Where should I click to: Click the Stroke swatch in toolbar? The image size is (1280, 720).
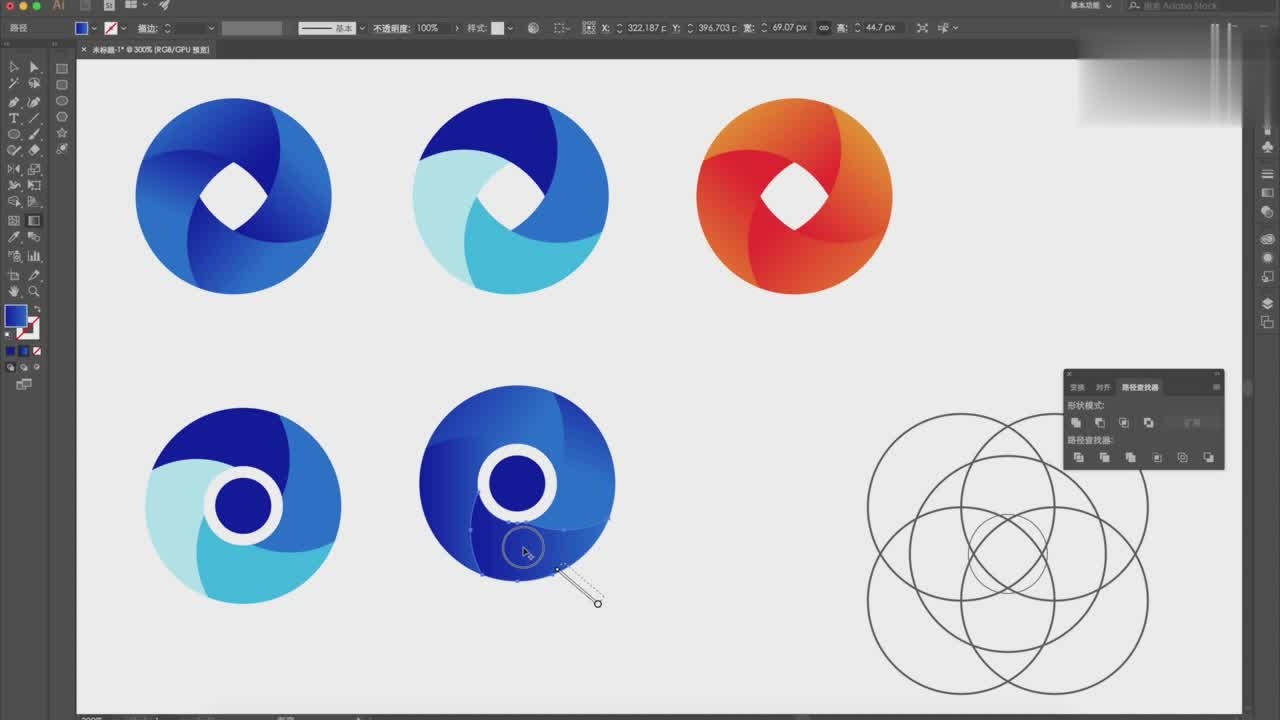coord(30,329)
